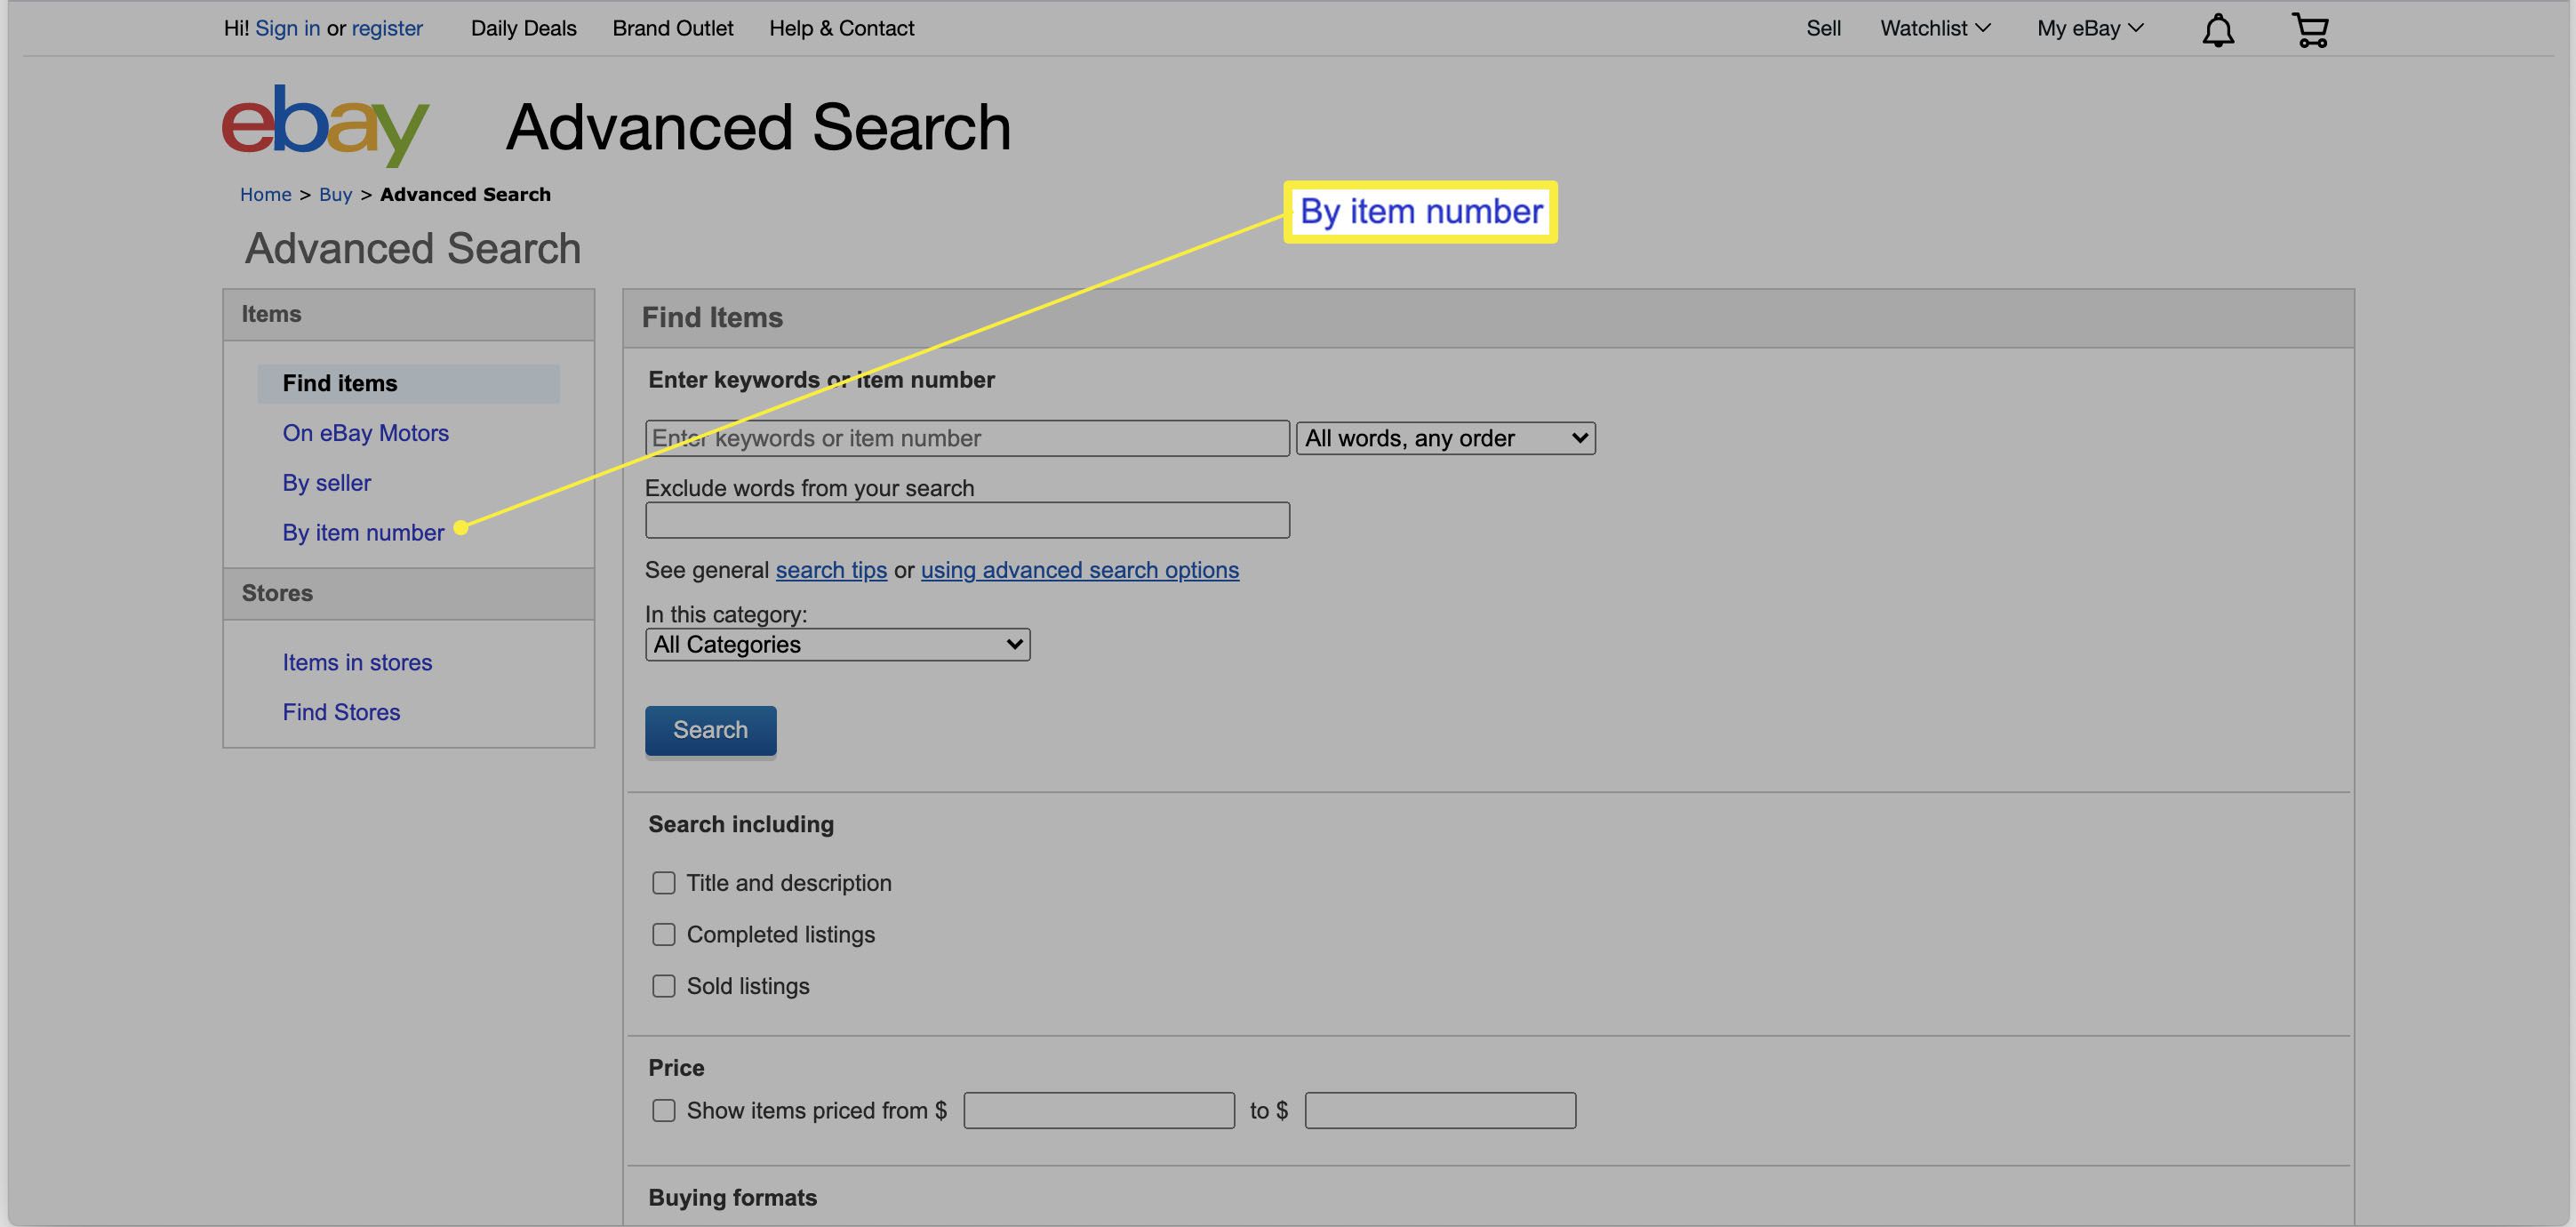Click the keywords or item number field
The image size is (2576, 1227).
(x=967, y=438)
